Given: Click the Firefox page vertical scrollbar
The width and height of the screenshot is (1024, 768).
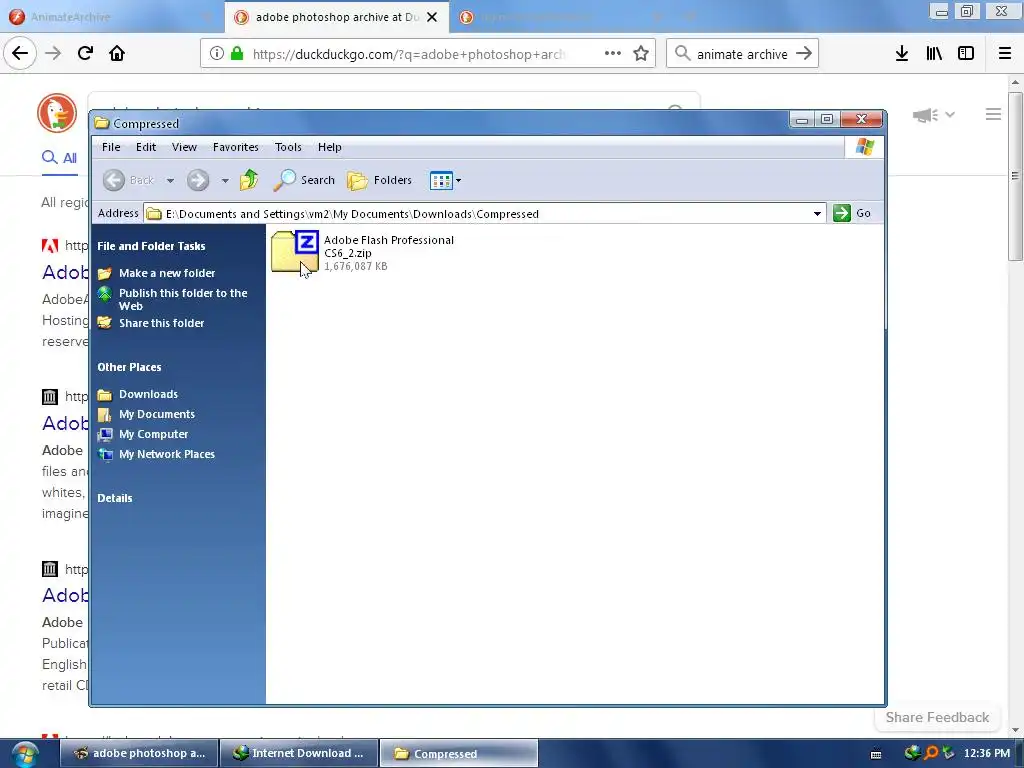Looking at the screenshot, I should pyautogui.click(x=1015, y=176).
